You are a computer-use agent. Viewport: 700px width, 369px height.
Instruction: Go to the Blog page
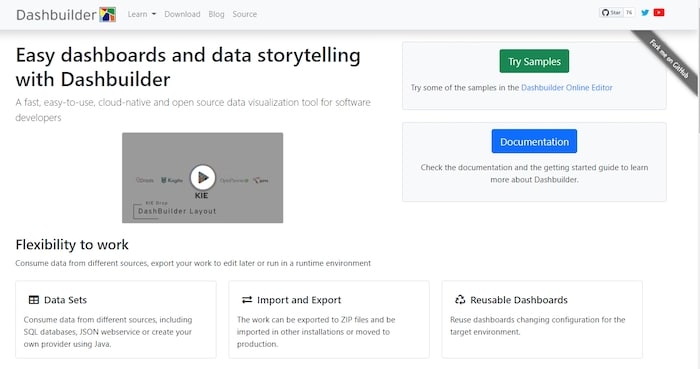pyautogui.click(x=216, y=14)
